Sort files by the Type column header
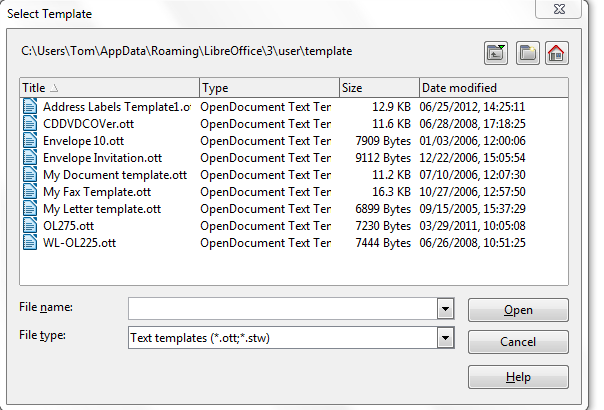Viewport: 604px width, 410px height. point(268,87)
